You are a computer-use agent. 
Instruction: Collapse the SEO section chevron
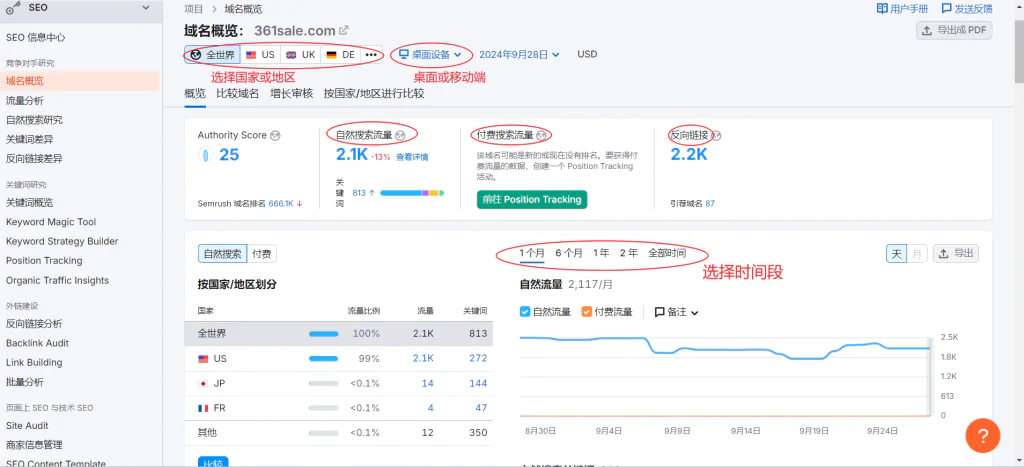tap(146, 7)
